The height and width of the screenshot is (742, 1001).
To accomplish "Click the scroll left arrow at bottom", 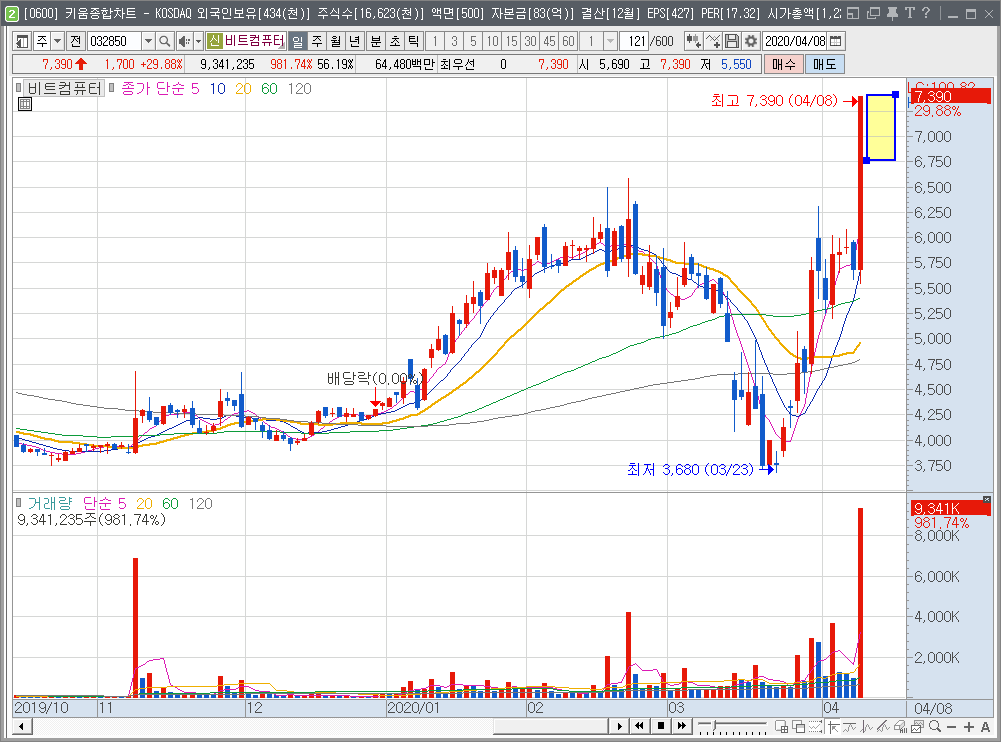I will click(x=22, y=727).
